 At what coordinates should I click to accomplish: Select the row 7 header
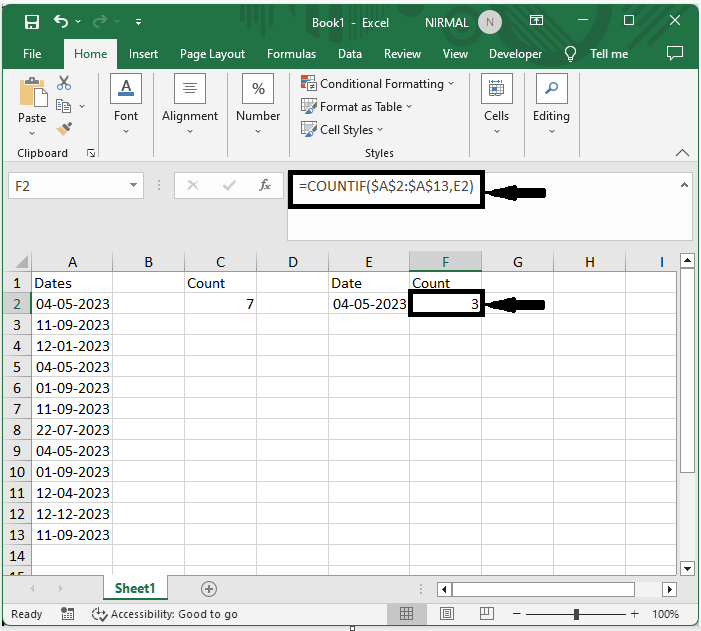coord(17,409)
